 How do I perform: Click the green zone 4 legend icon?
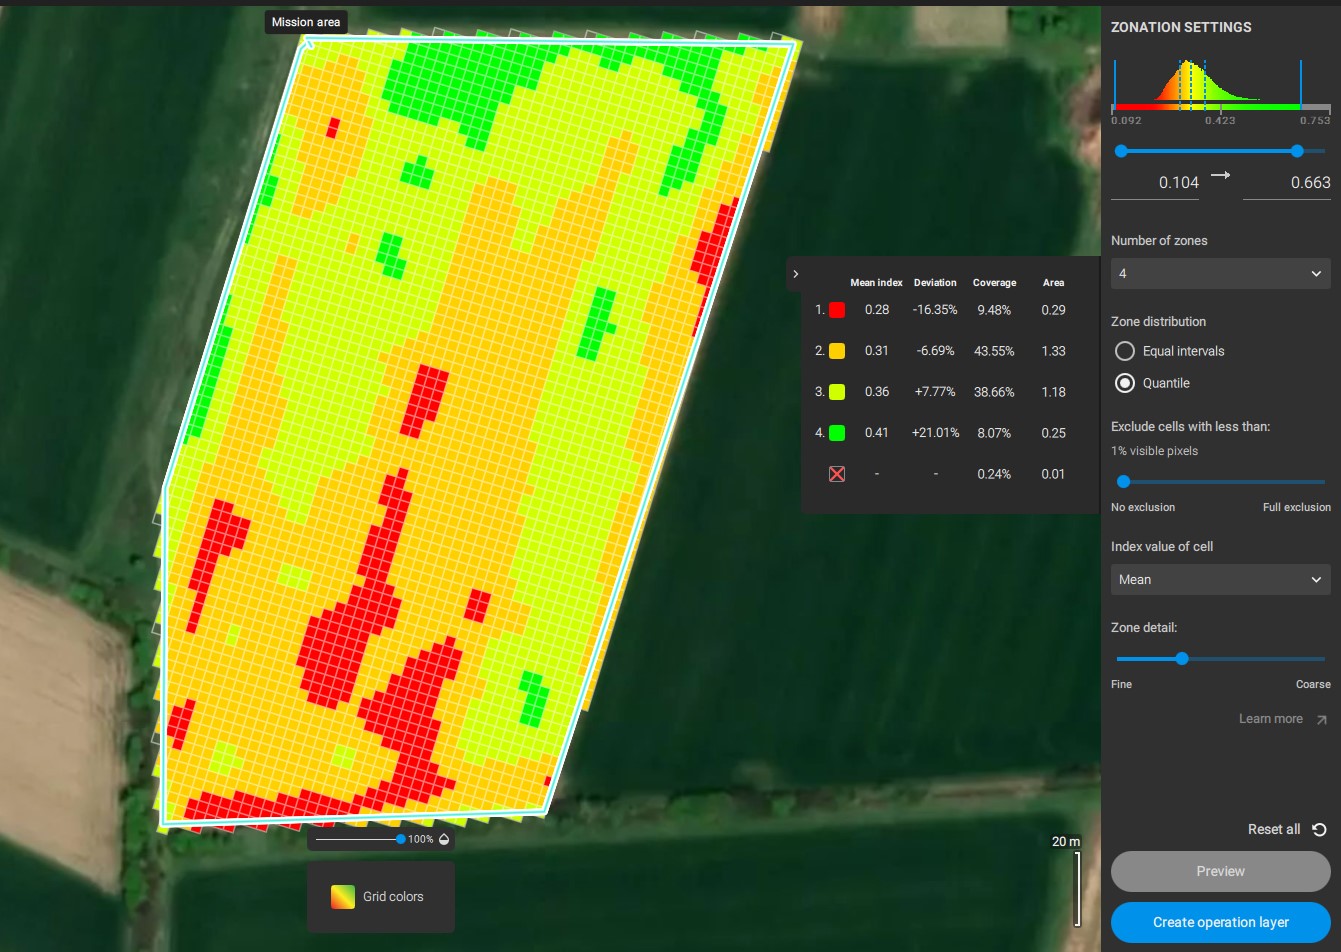[x=837, y=433]
